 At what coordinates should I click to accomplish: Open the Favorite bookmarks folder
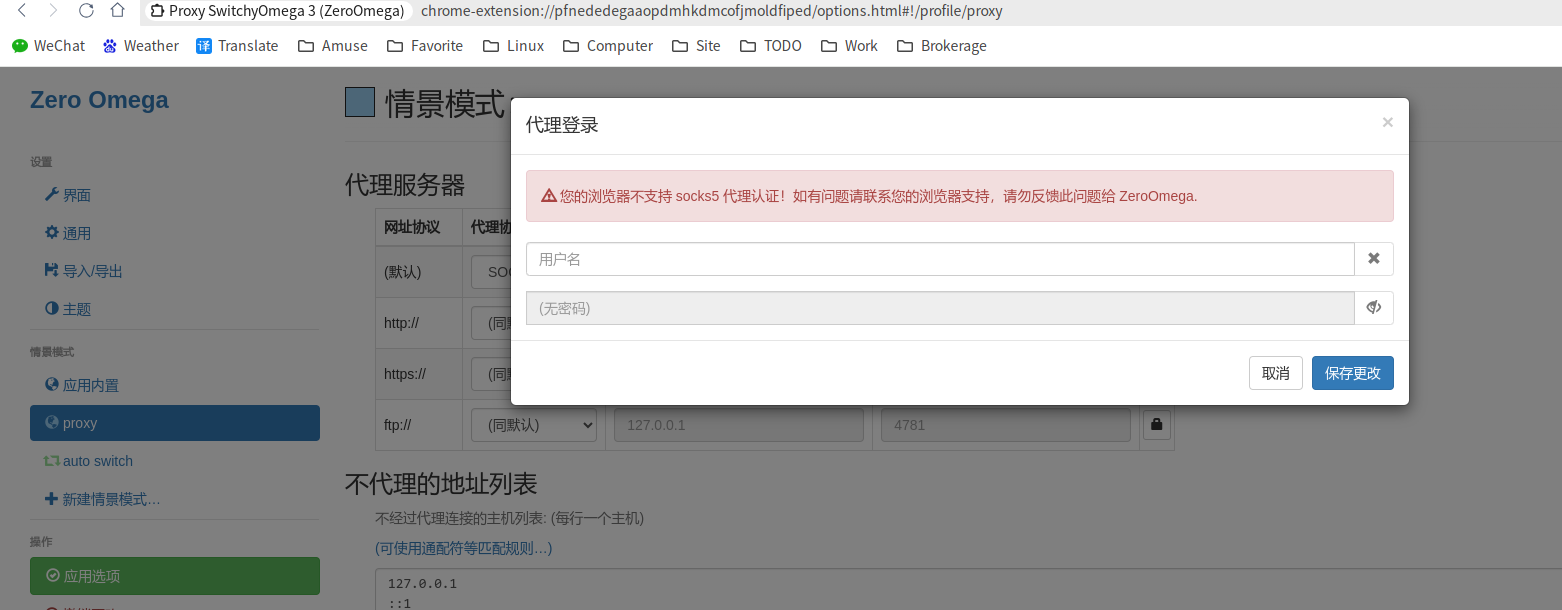tap(425, 46)
